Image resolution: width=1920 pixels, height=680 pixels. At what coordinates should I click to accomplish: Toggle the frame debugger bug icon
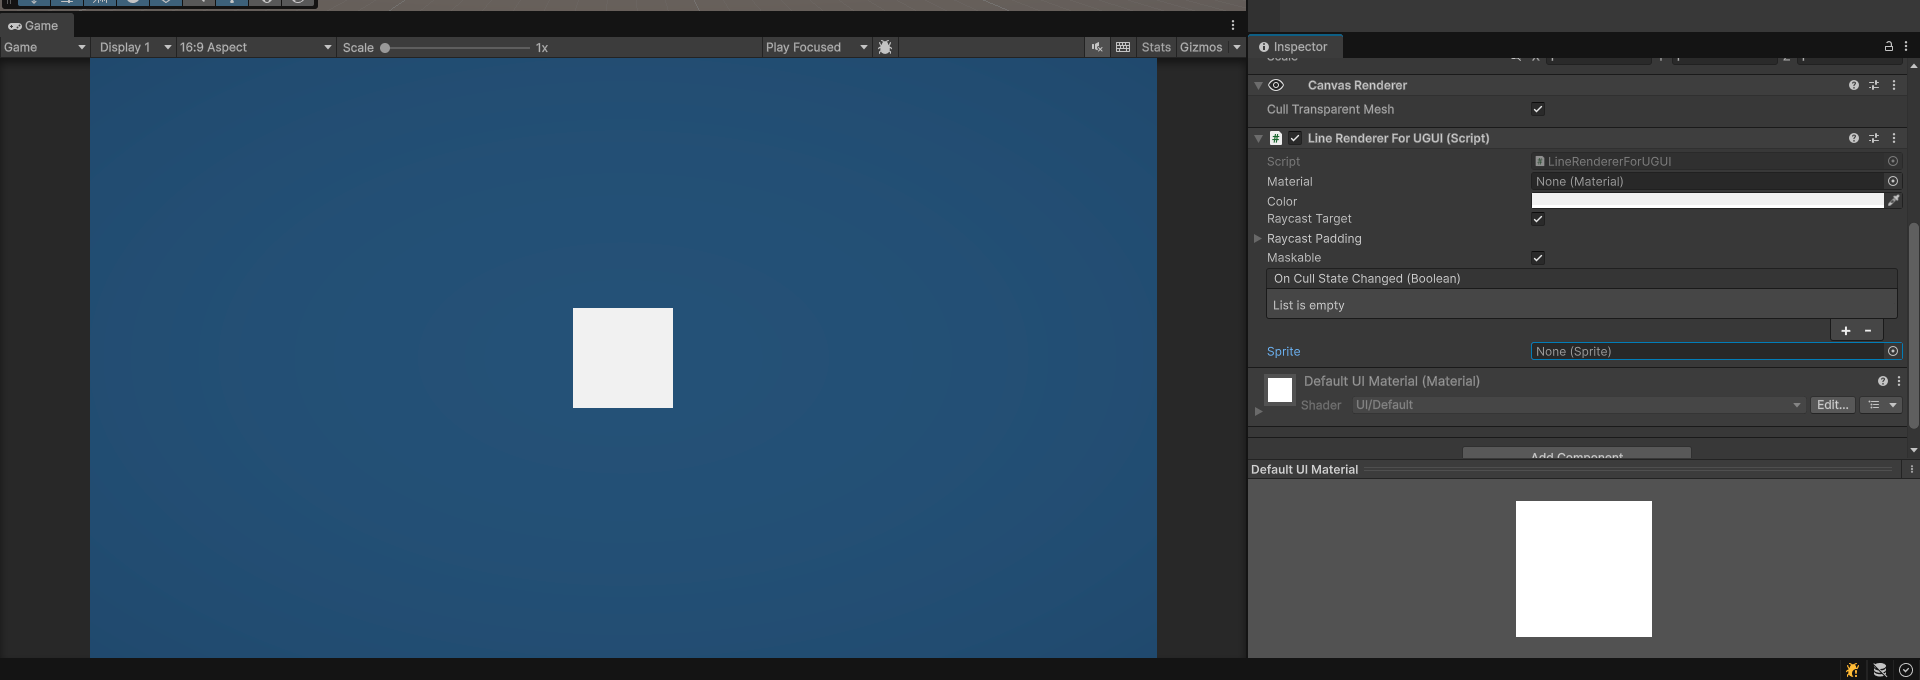pyautogui.click(x=885, y=47)
